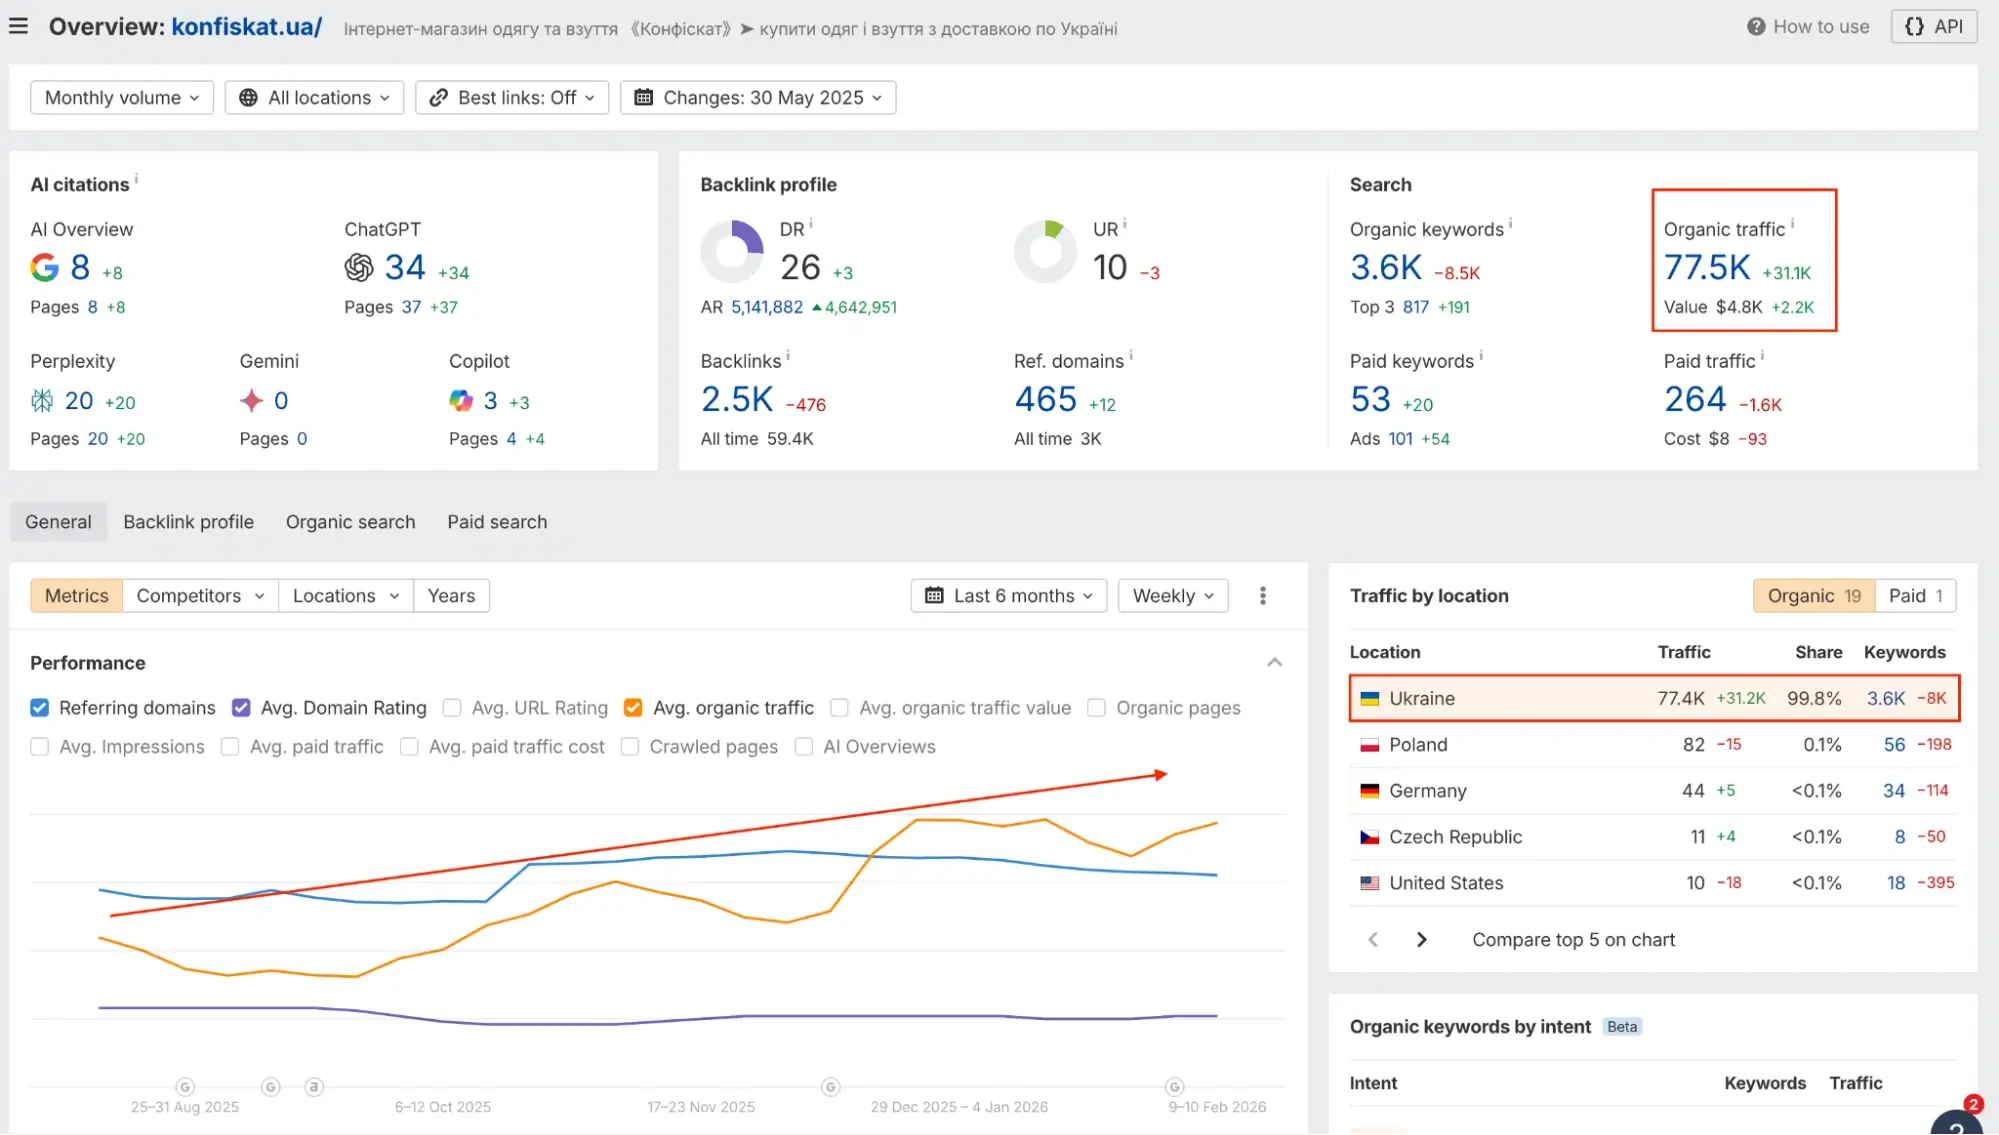Click info icon next to Organic traffic
The width and height of the screenshot is (1999, 1135).
point(1792,224)
